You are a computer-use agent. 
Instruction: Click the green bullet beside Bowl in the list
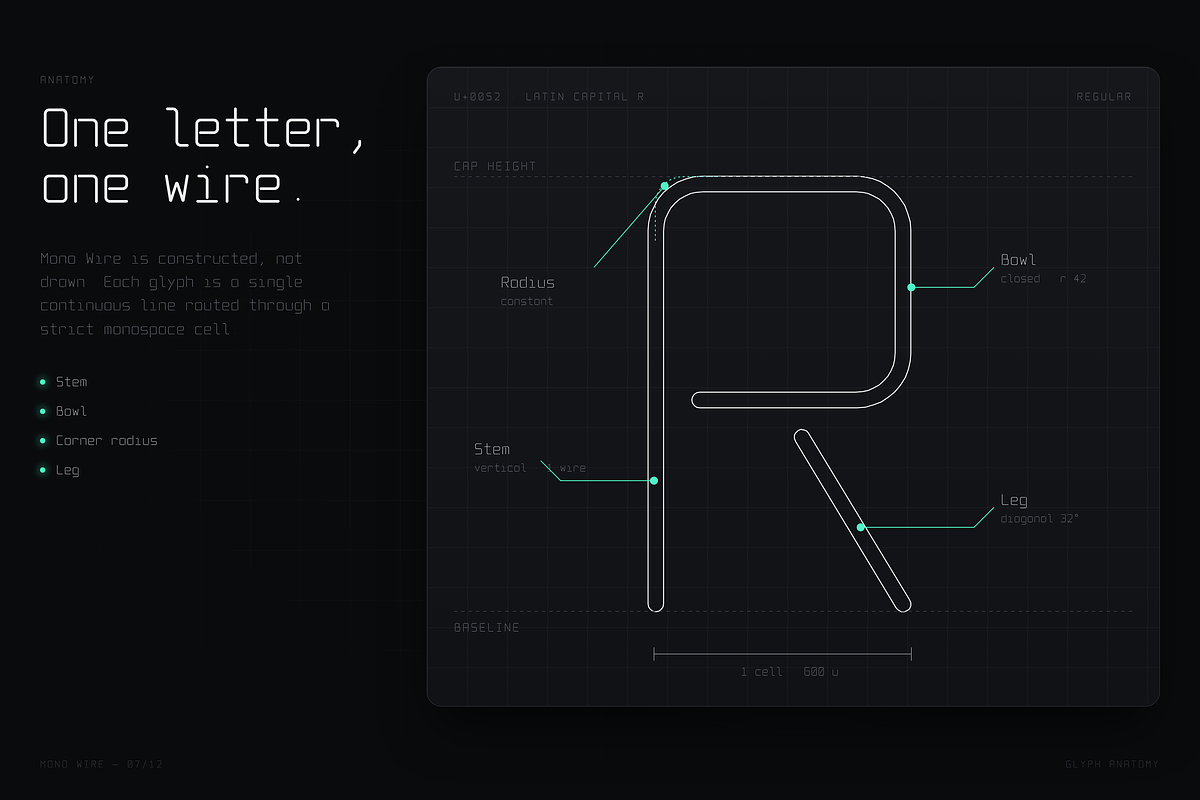[x=42, y=411]
